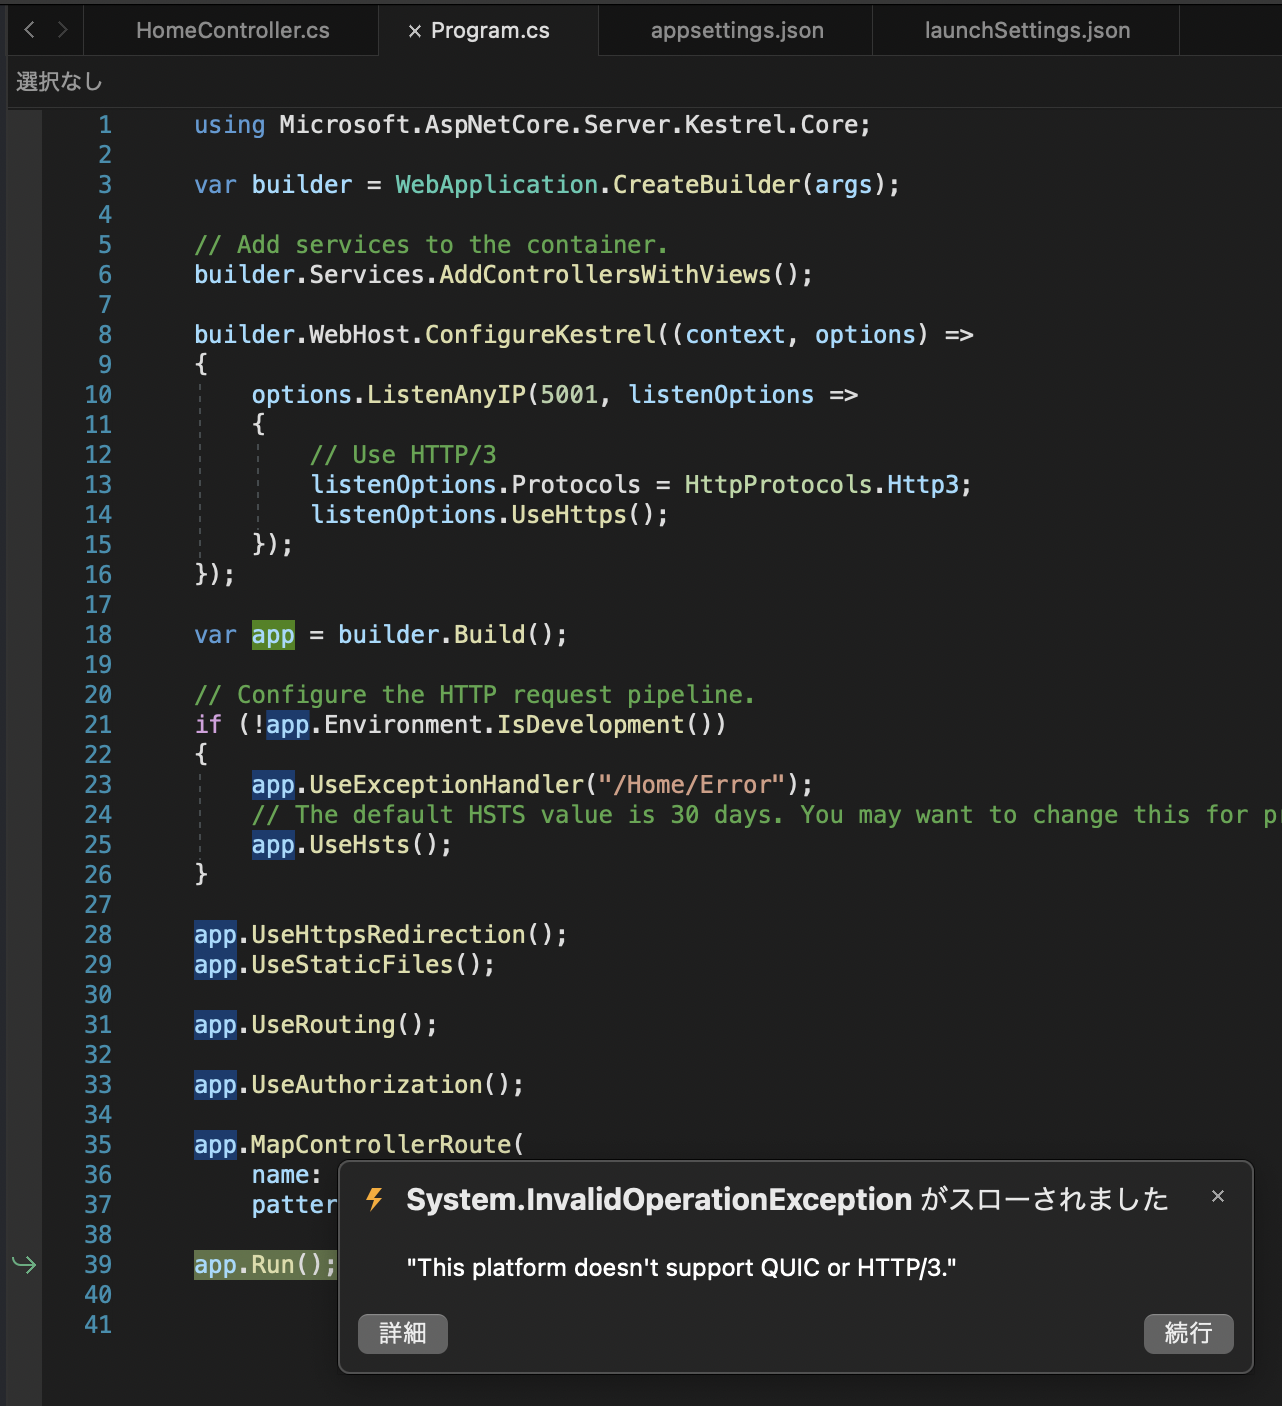Click ListenAnyIP on line 10
Screen dimensions: 1282x1406
(446, 395)
